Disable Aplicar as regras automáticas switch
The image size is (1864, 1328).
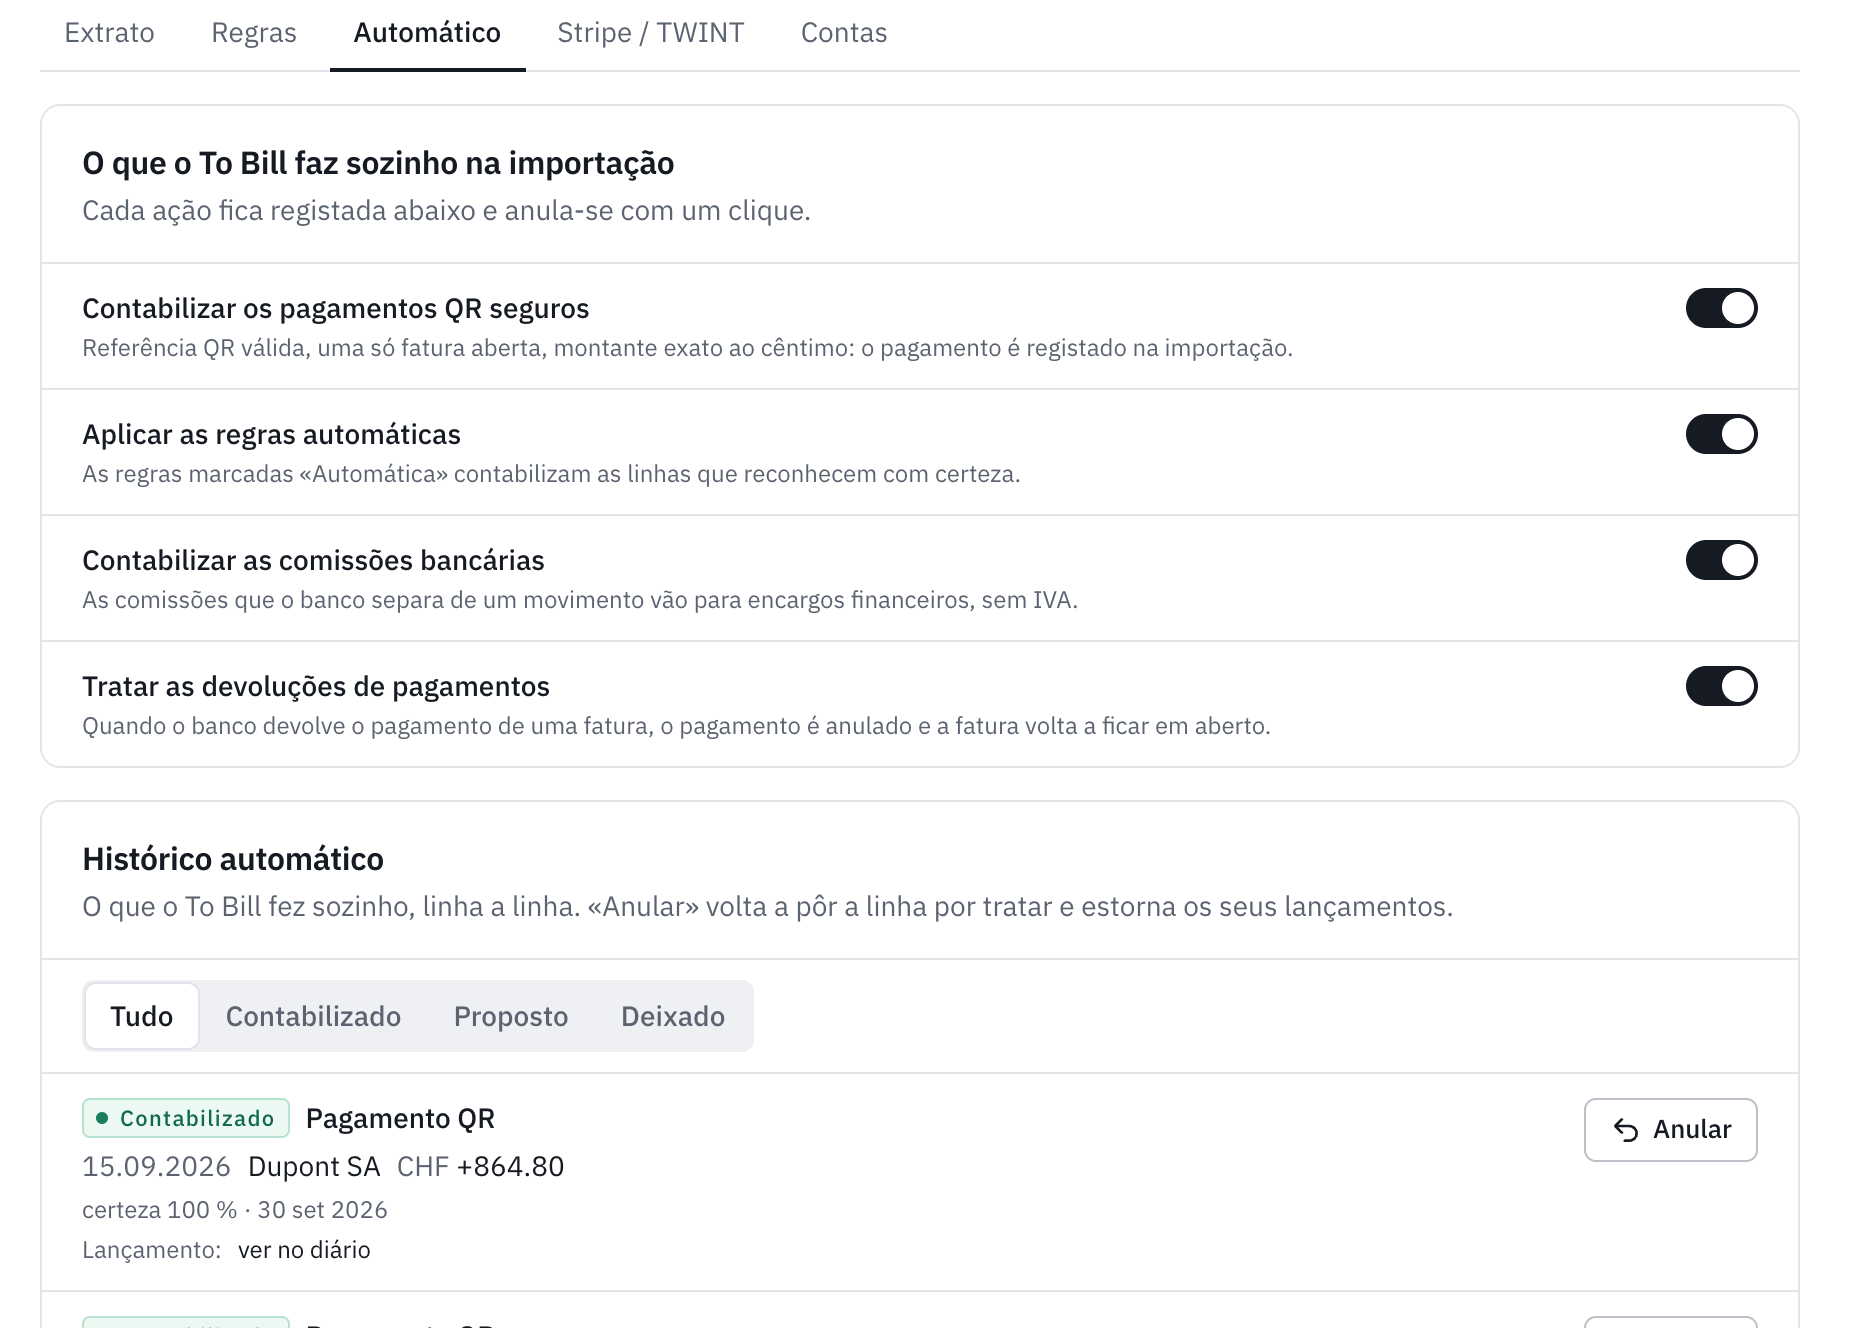click(x=1721, y=434)
